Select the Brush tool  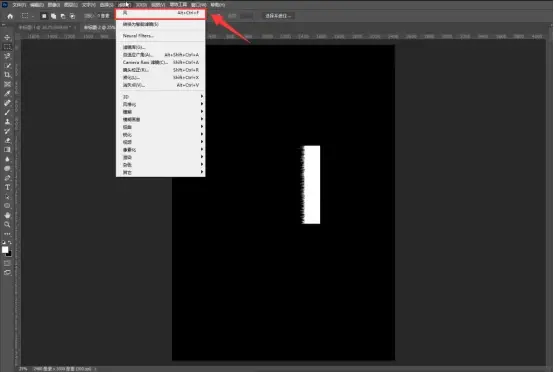[7, 112]
